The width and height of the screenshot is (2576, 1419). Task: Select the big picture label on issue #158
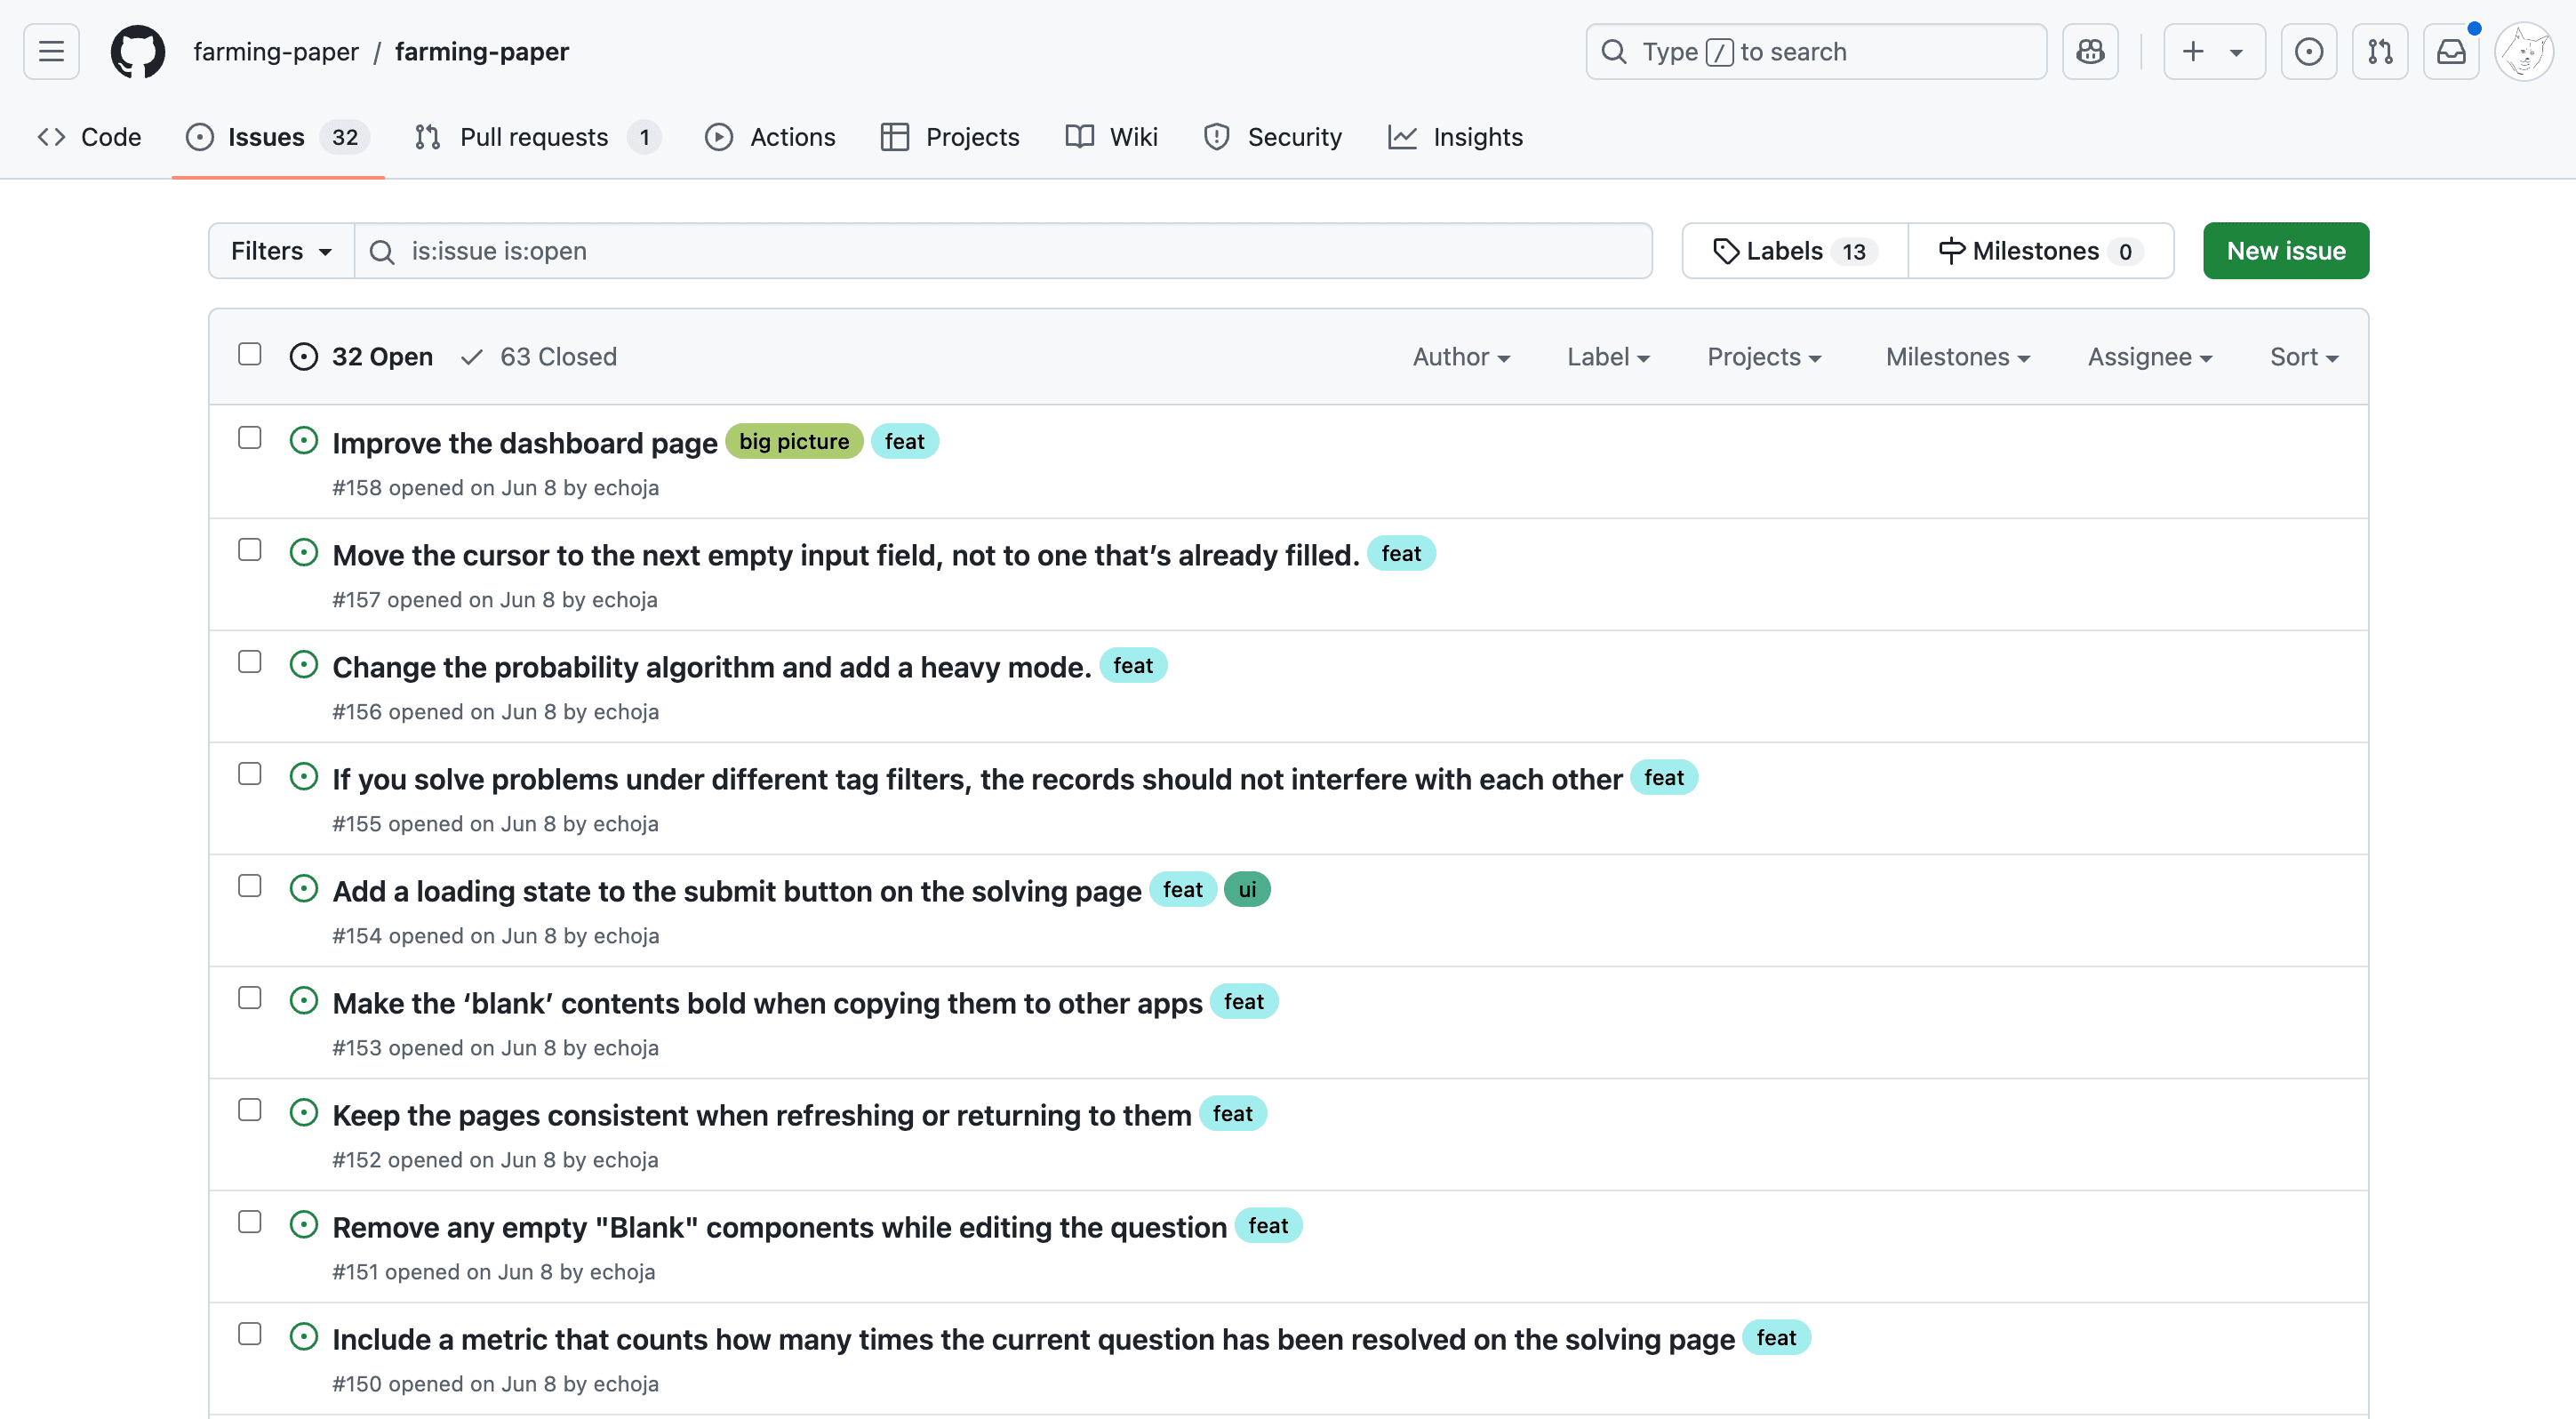(794, 441)
